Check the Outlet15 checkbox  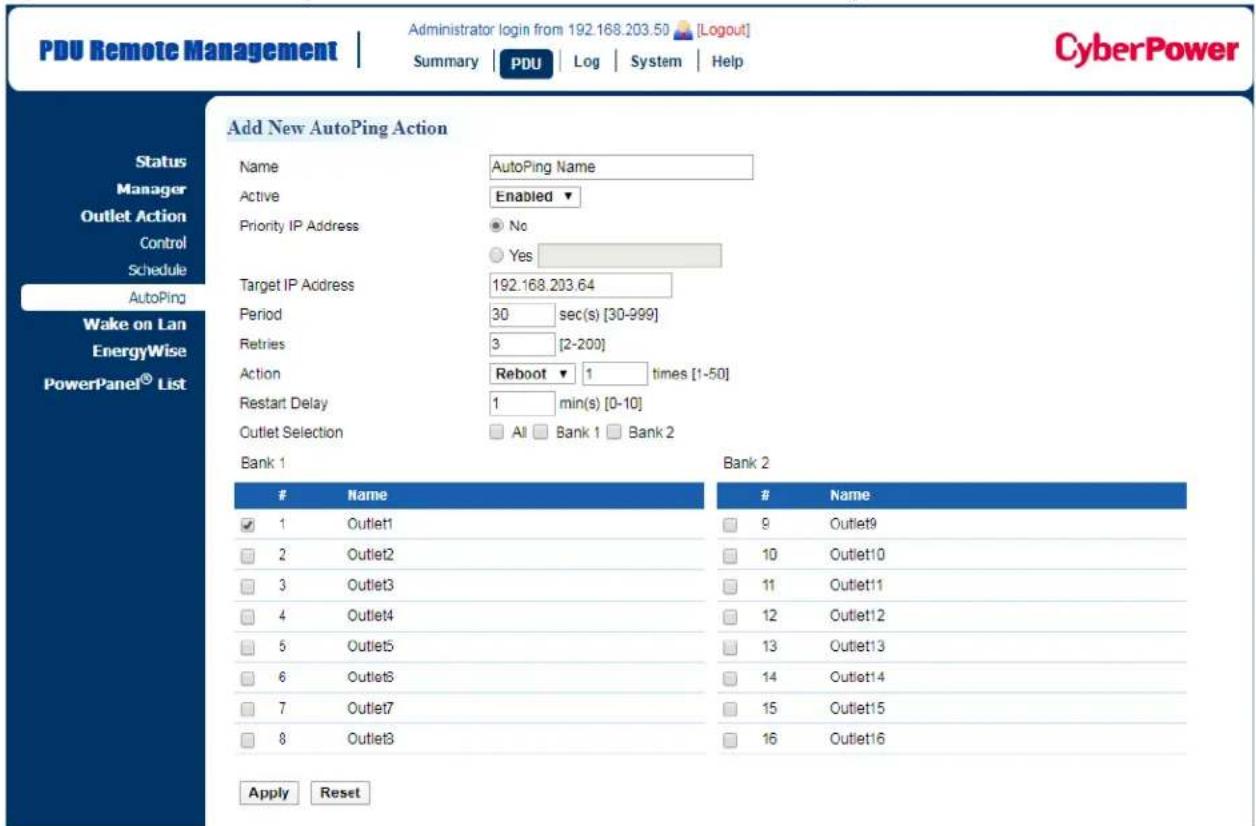click(x=731, y=710)
